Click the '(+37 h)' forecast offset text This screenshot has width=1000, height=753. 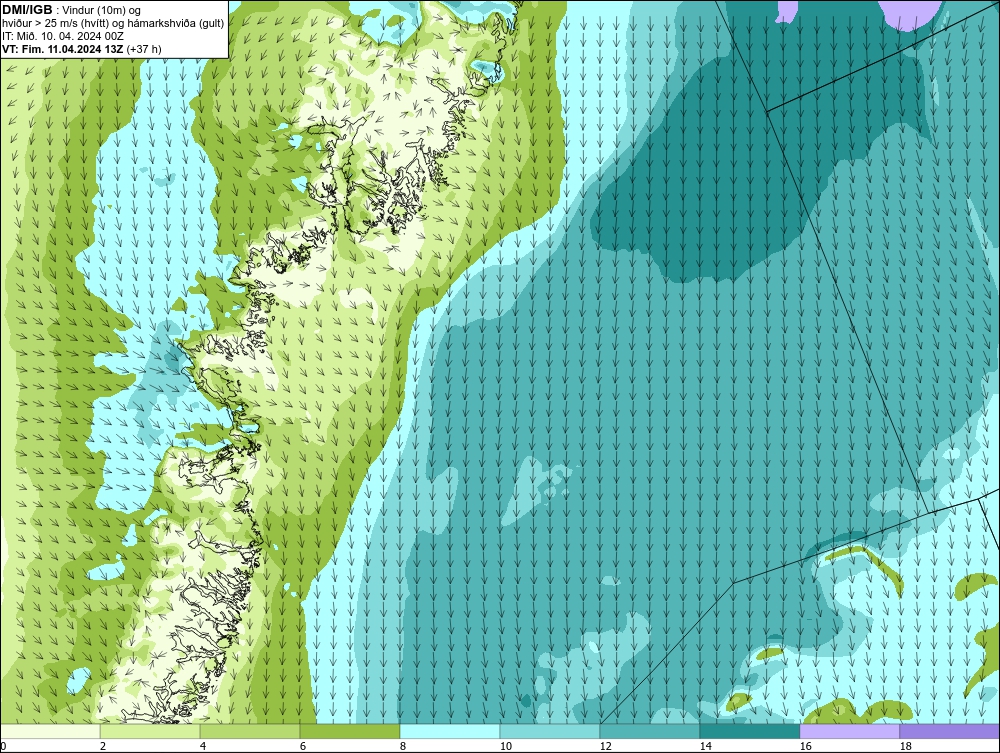[144, 49]
